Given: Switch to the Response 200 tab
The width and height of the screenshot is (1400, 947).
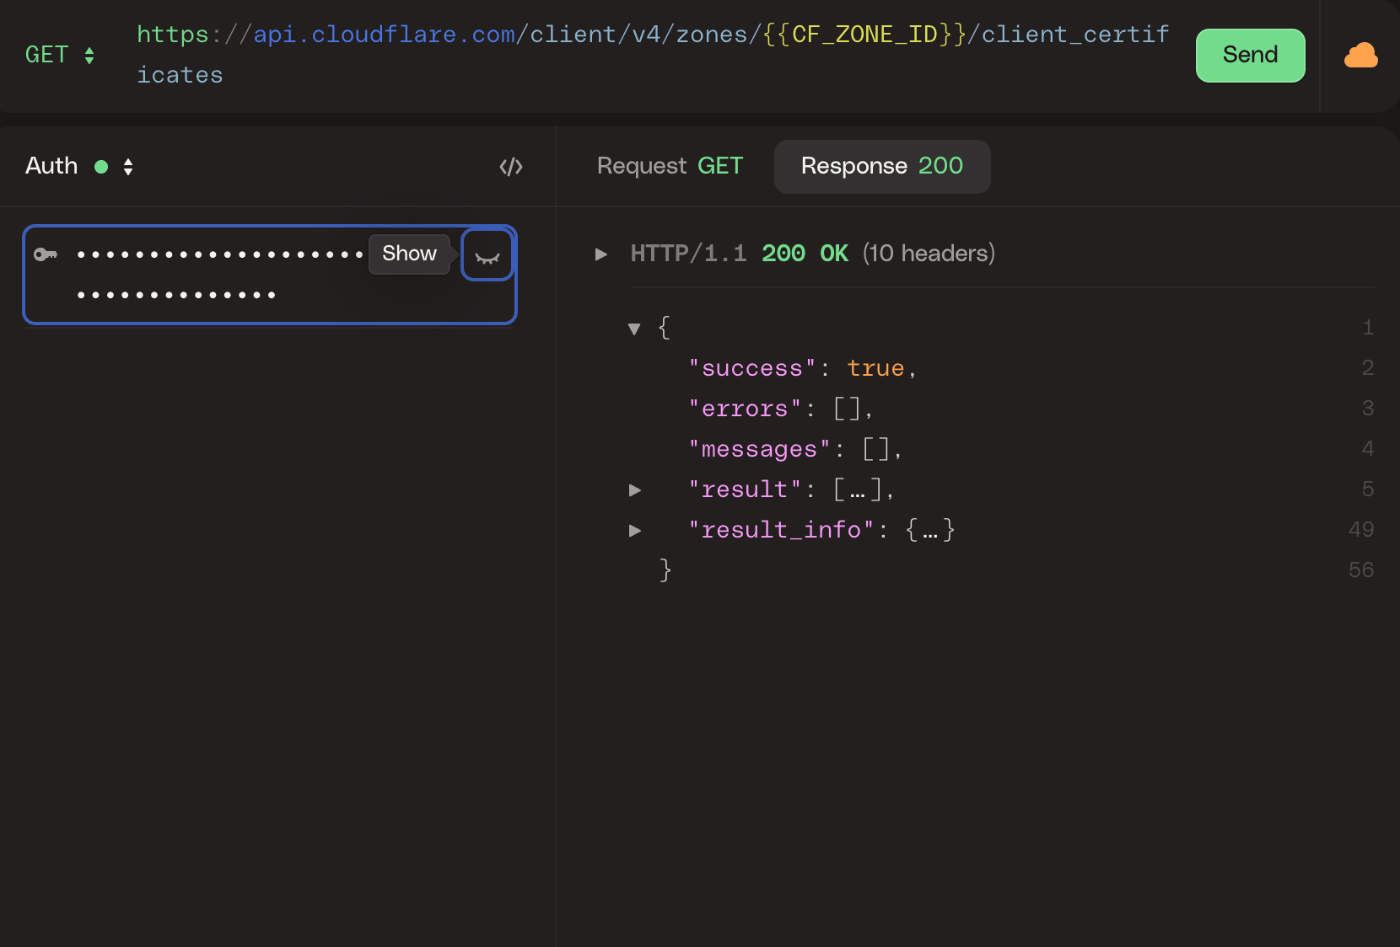Looking at the screenshot, I should (882, 166).
